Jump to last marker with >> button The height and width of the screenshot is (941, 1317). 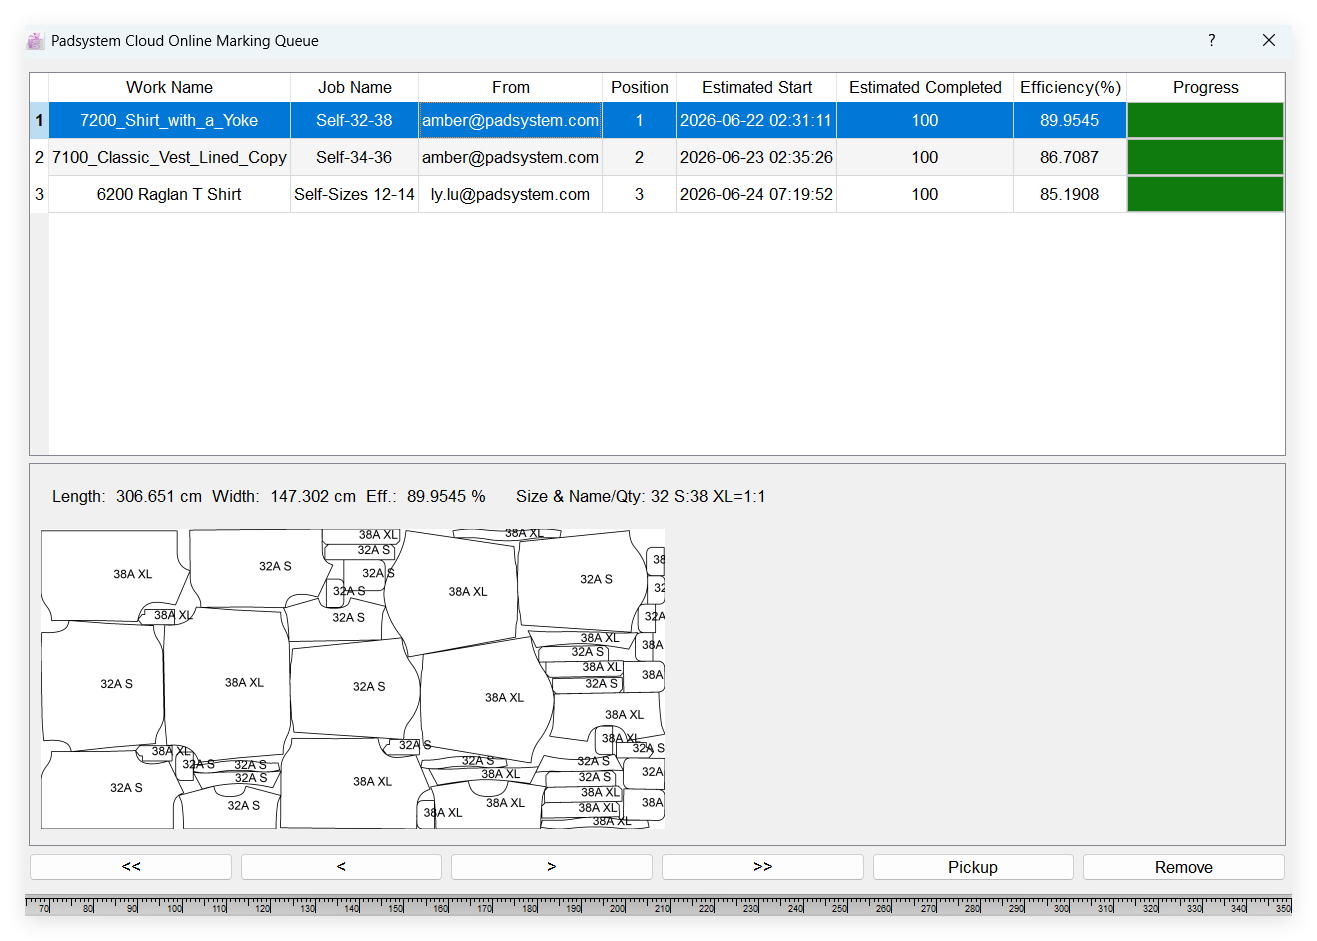click(x=763, y=867)
